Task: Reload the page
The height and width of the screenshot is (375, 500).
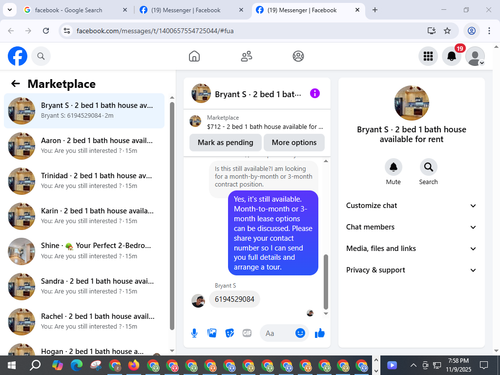Action: click(x=46, y=31)
